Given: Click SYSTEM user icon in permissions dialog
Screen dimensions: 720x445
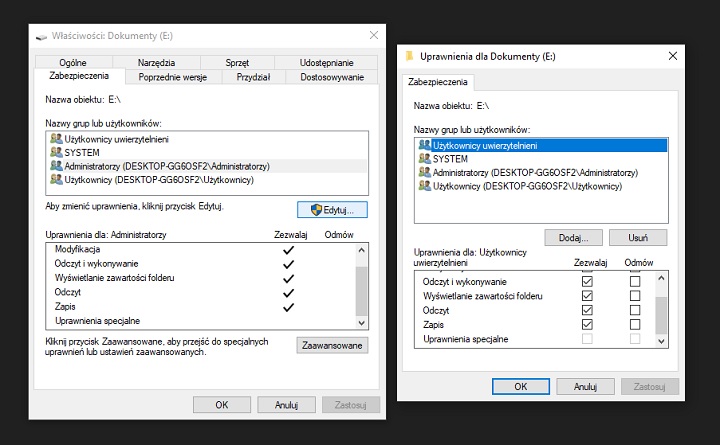Looking at the screenshot, I should pyautogui.click(x=425, y=159).
